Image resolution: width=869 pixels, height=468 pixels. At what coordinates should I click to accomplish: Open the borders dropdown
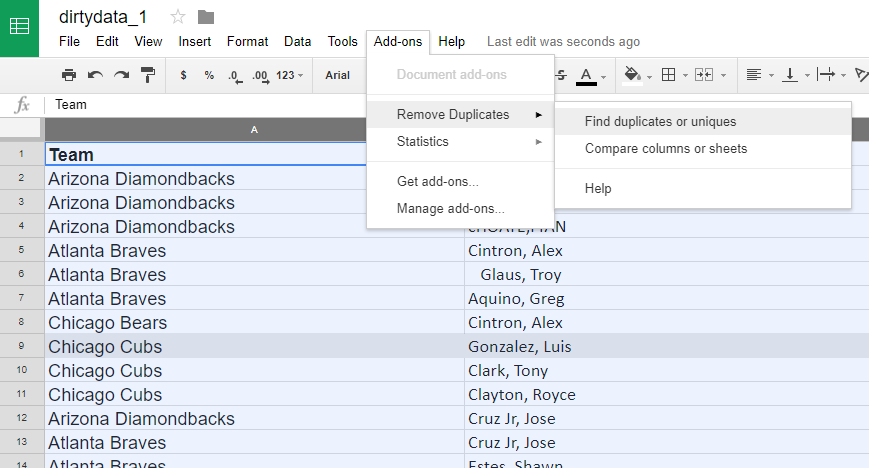(x=670, y=75)
